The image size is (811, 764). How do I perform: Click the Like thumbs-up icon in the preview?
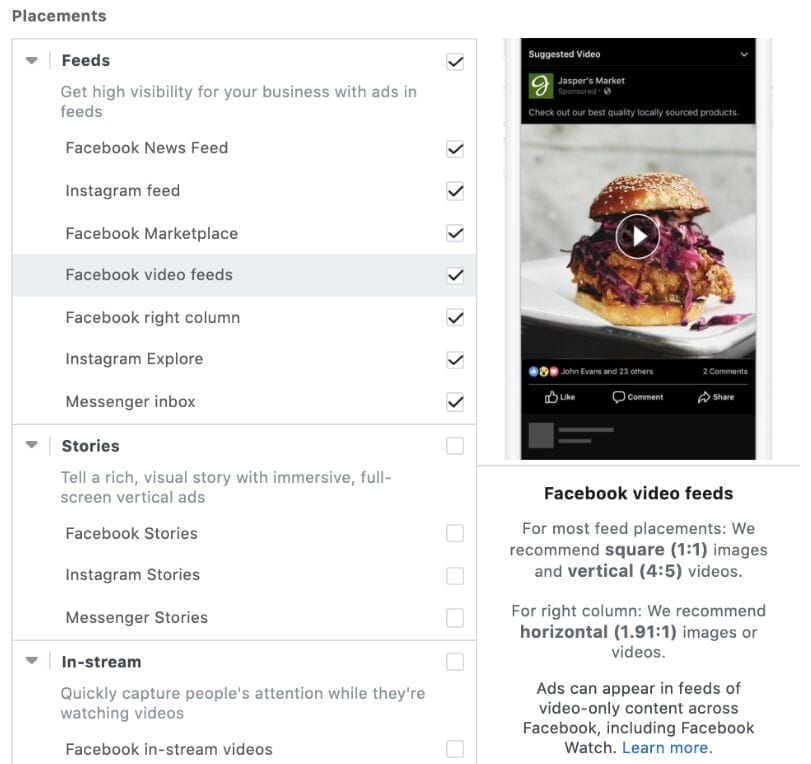pyautogui.click(x=551, y=397)
